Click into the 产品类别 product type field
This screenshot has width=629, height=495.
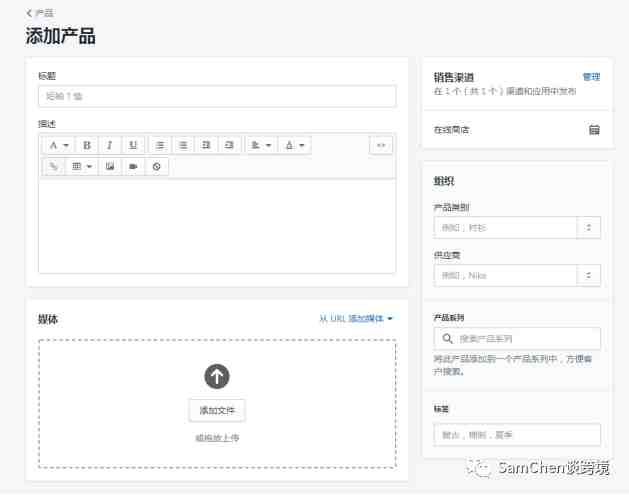click(x=505, y=228)
